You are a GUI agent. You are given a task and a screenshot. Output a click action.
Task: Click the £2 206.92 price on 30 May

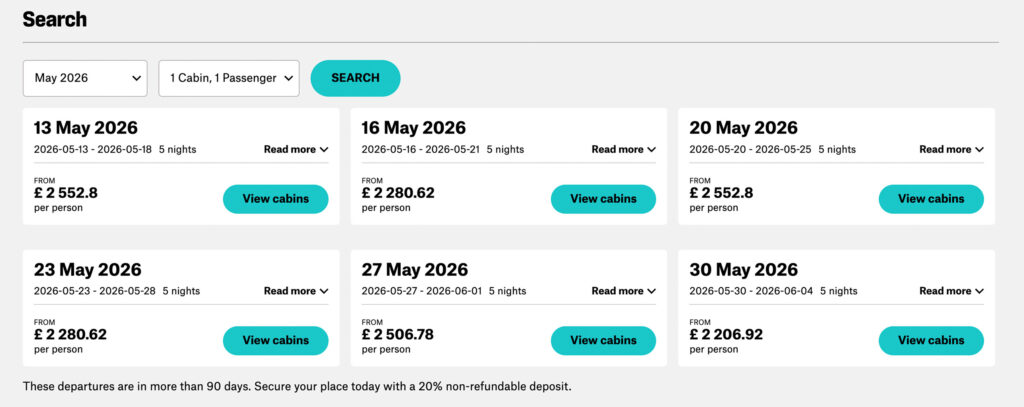pyautogui.click(x=726, y=334)
